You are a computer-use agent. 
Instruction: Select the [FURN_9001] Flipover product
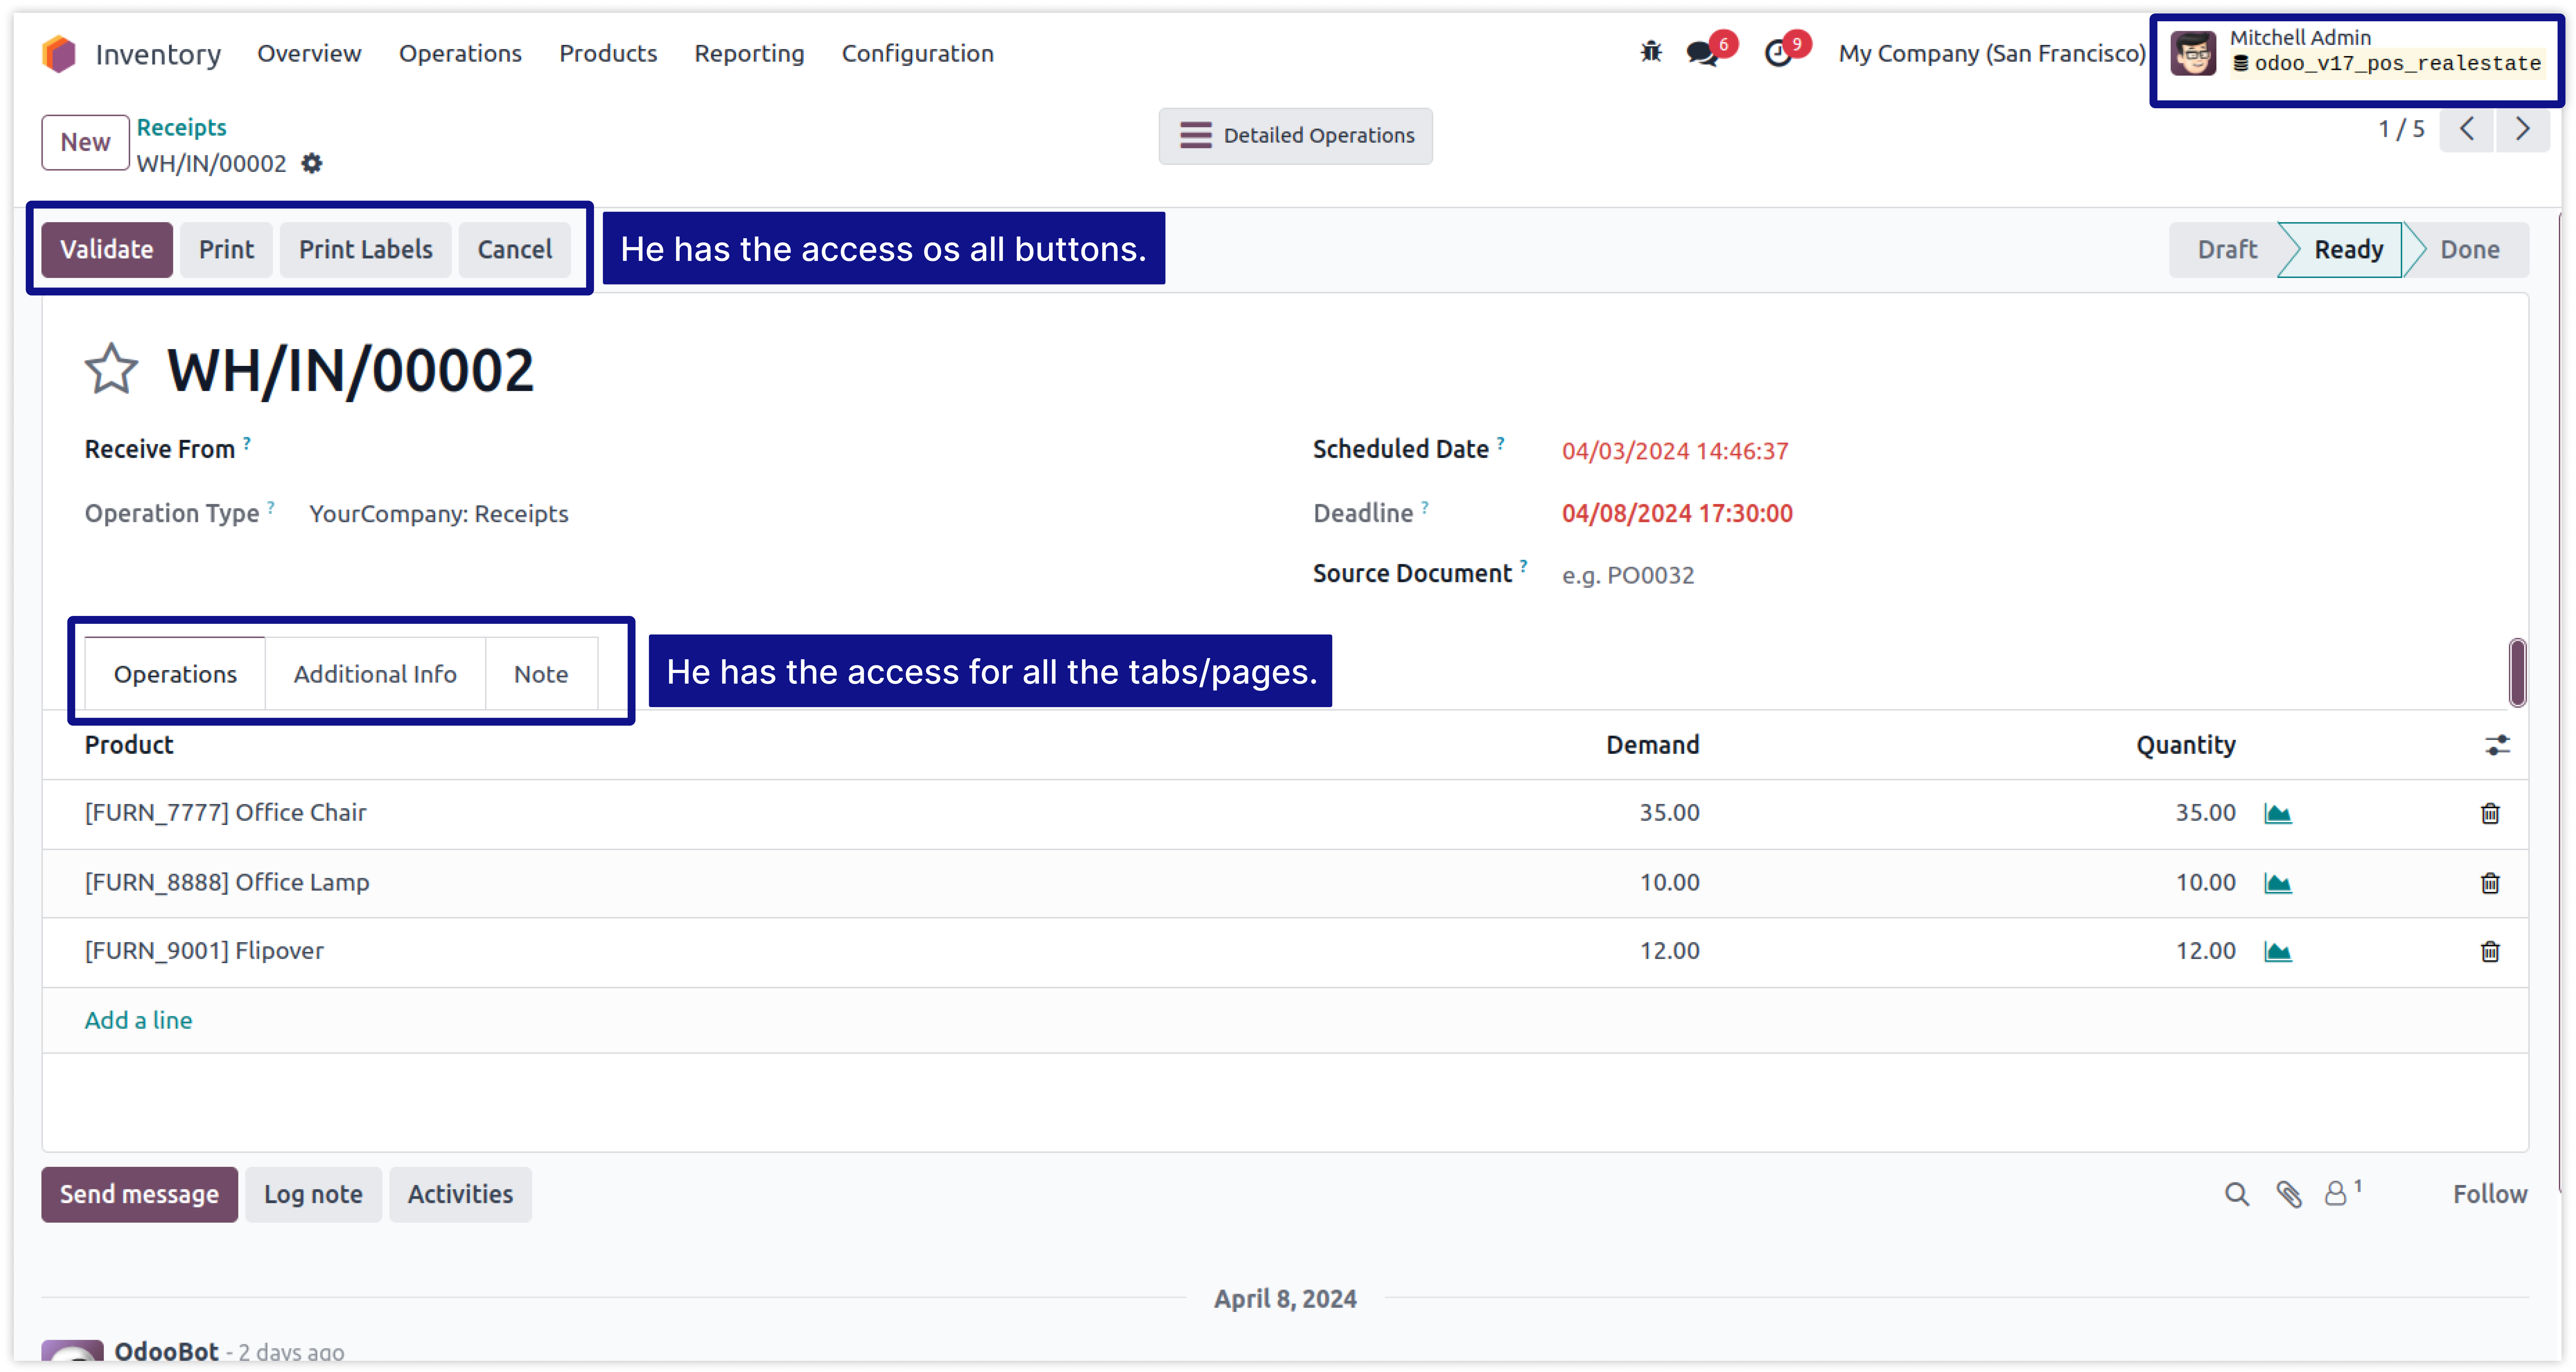click(204, 951)
